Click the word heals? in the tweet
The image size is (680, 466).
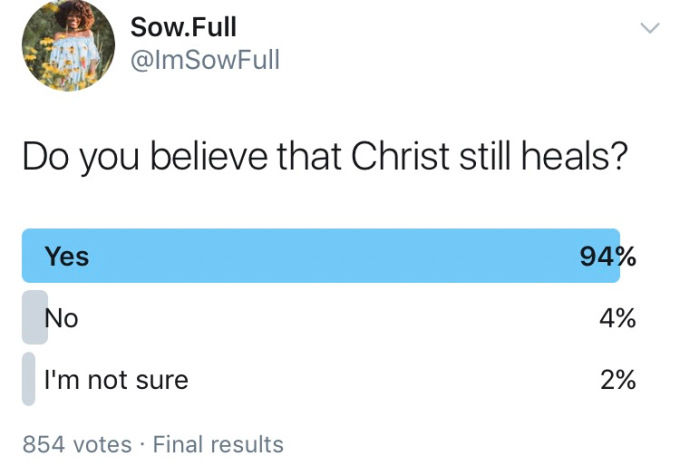(x=575, y=156)
